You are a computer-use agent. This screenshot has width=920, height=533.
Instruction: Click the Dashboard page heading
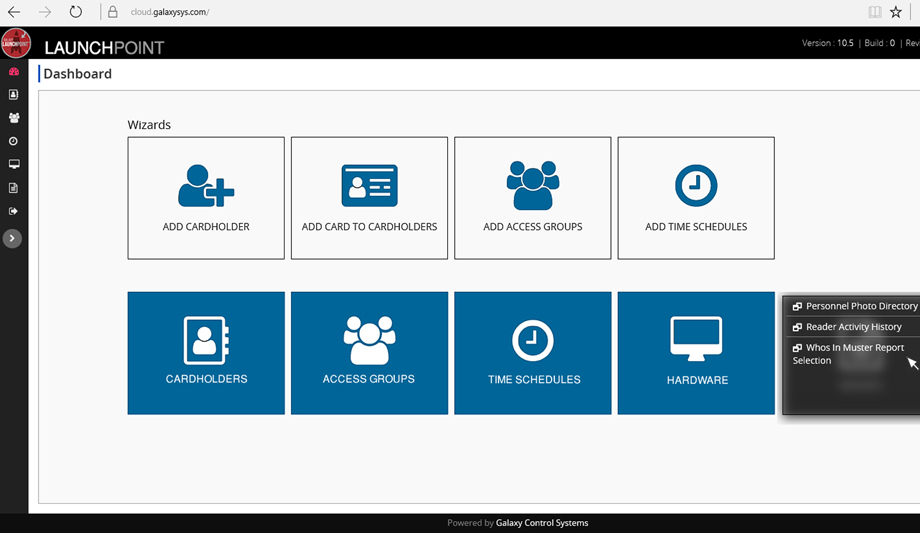coord(77,74)
